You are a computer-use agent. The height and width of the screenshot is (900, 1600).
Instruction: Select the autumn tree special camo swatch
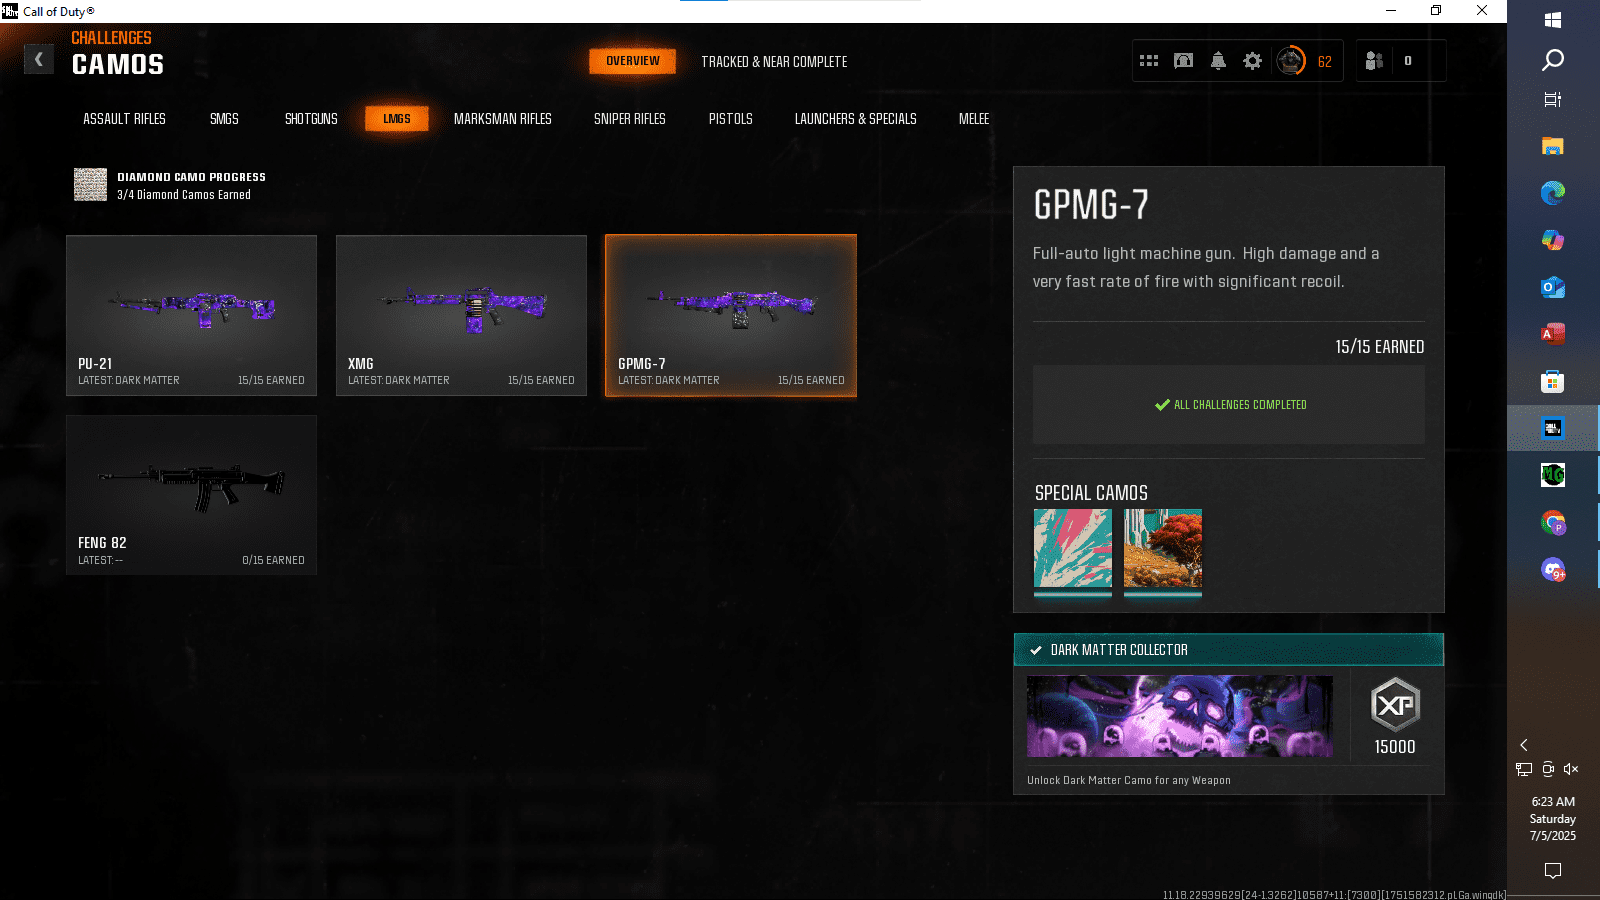[x=1162, y=548]
